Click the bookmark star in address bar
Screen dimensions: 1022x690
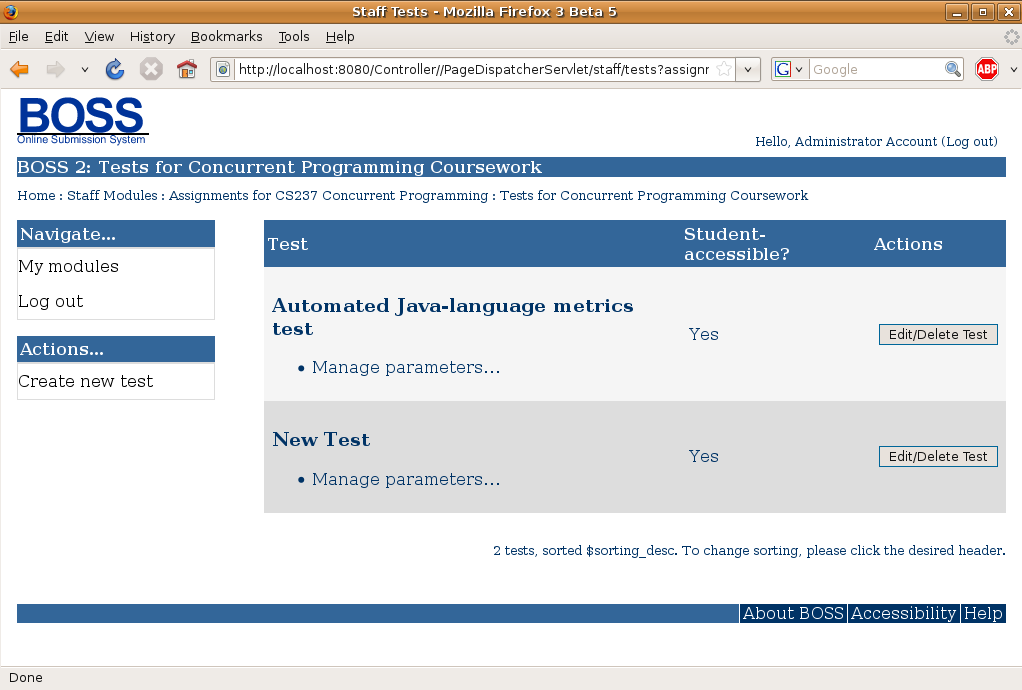coord(724,69)
